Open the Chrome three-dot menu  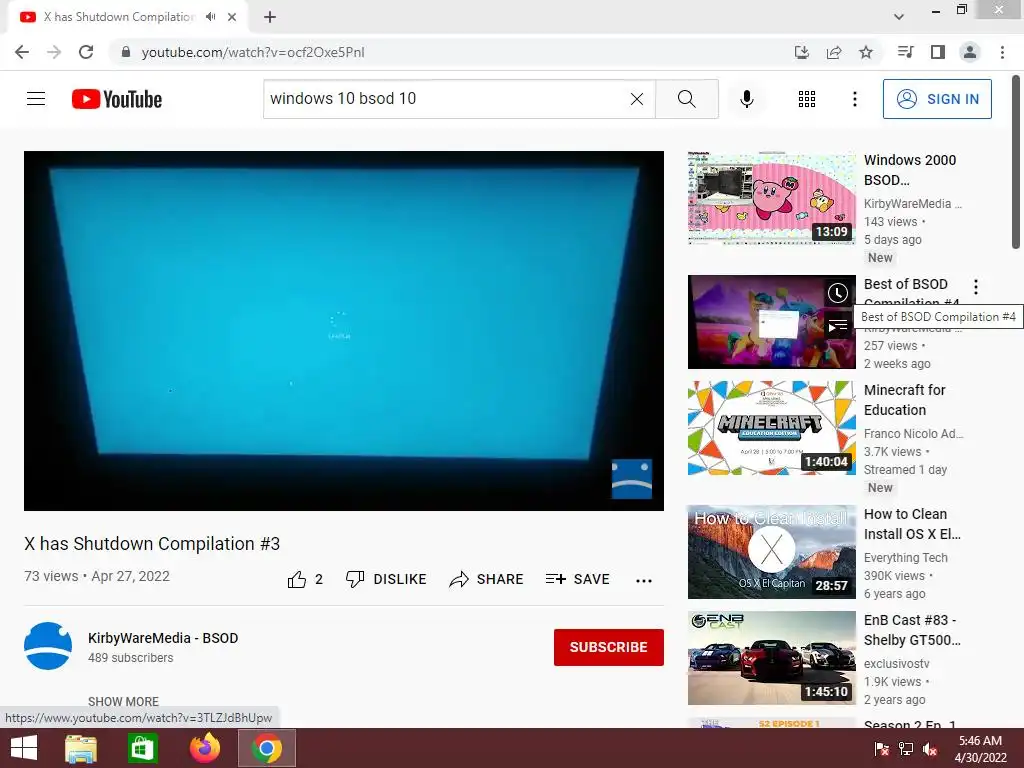pos(1002,52)
